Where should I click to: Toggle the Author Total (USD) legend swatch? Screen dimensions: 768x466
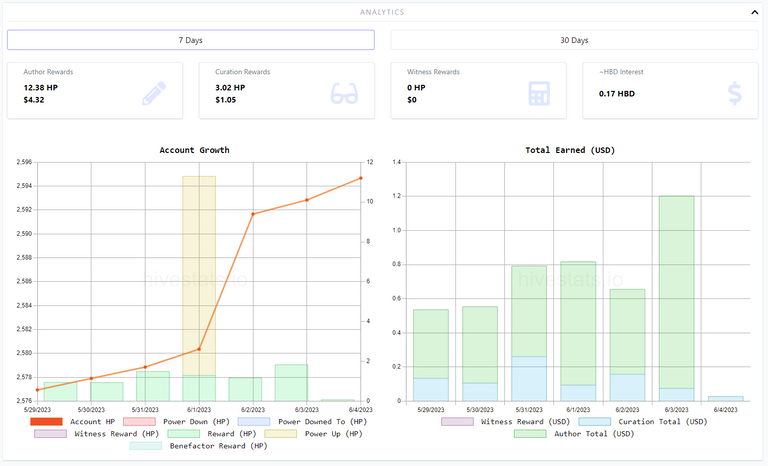(x=530, y=434)
